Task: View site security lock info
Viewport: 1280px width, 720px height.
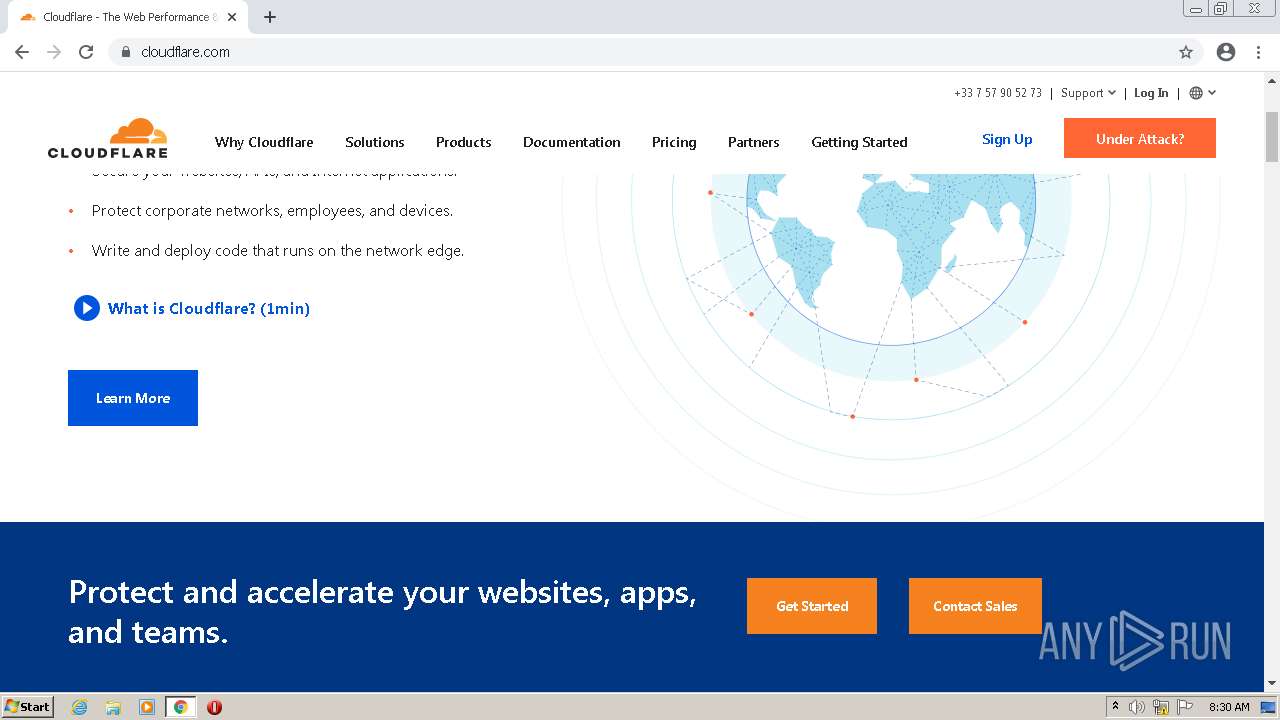Action: 125,52
